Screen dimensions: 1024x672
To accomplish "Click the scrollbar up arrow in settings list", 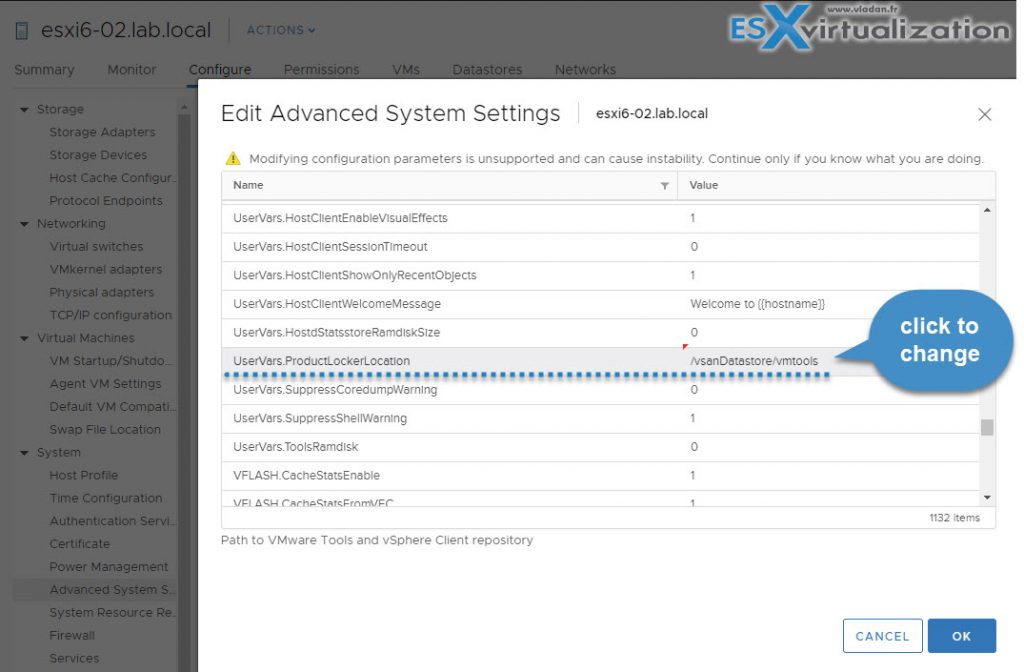I will click(x=986, y=209).
